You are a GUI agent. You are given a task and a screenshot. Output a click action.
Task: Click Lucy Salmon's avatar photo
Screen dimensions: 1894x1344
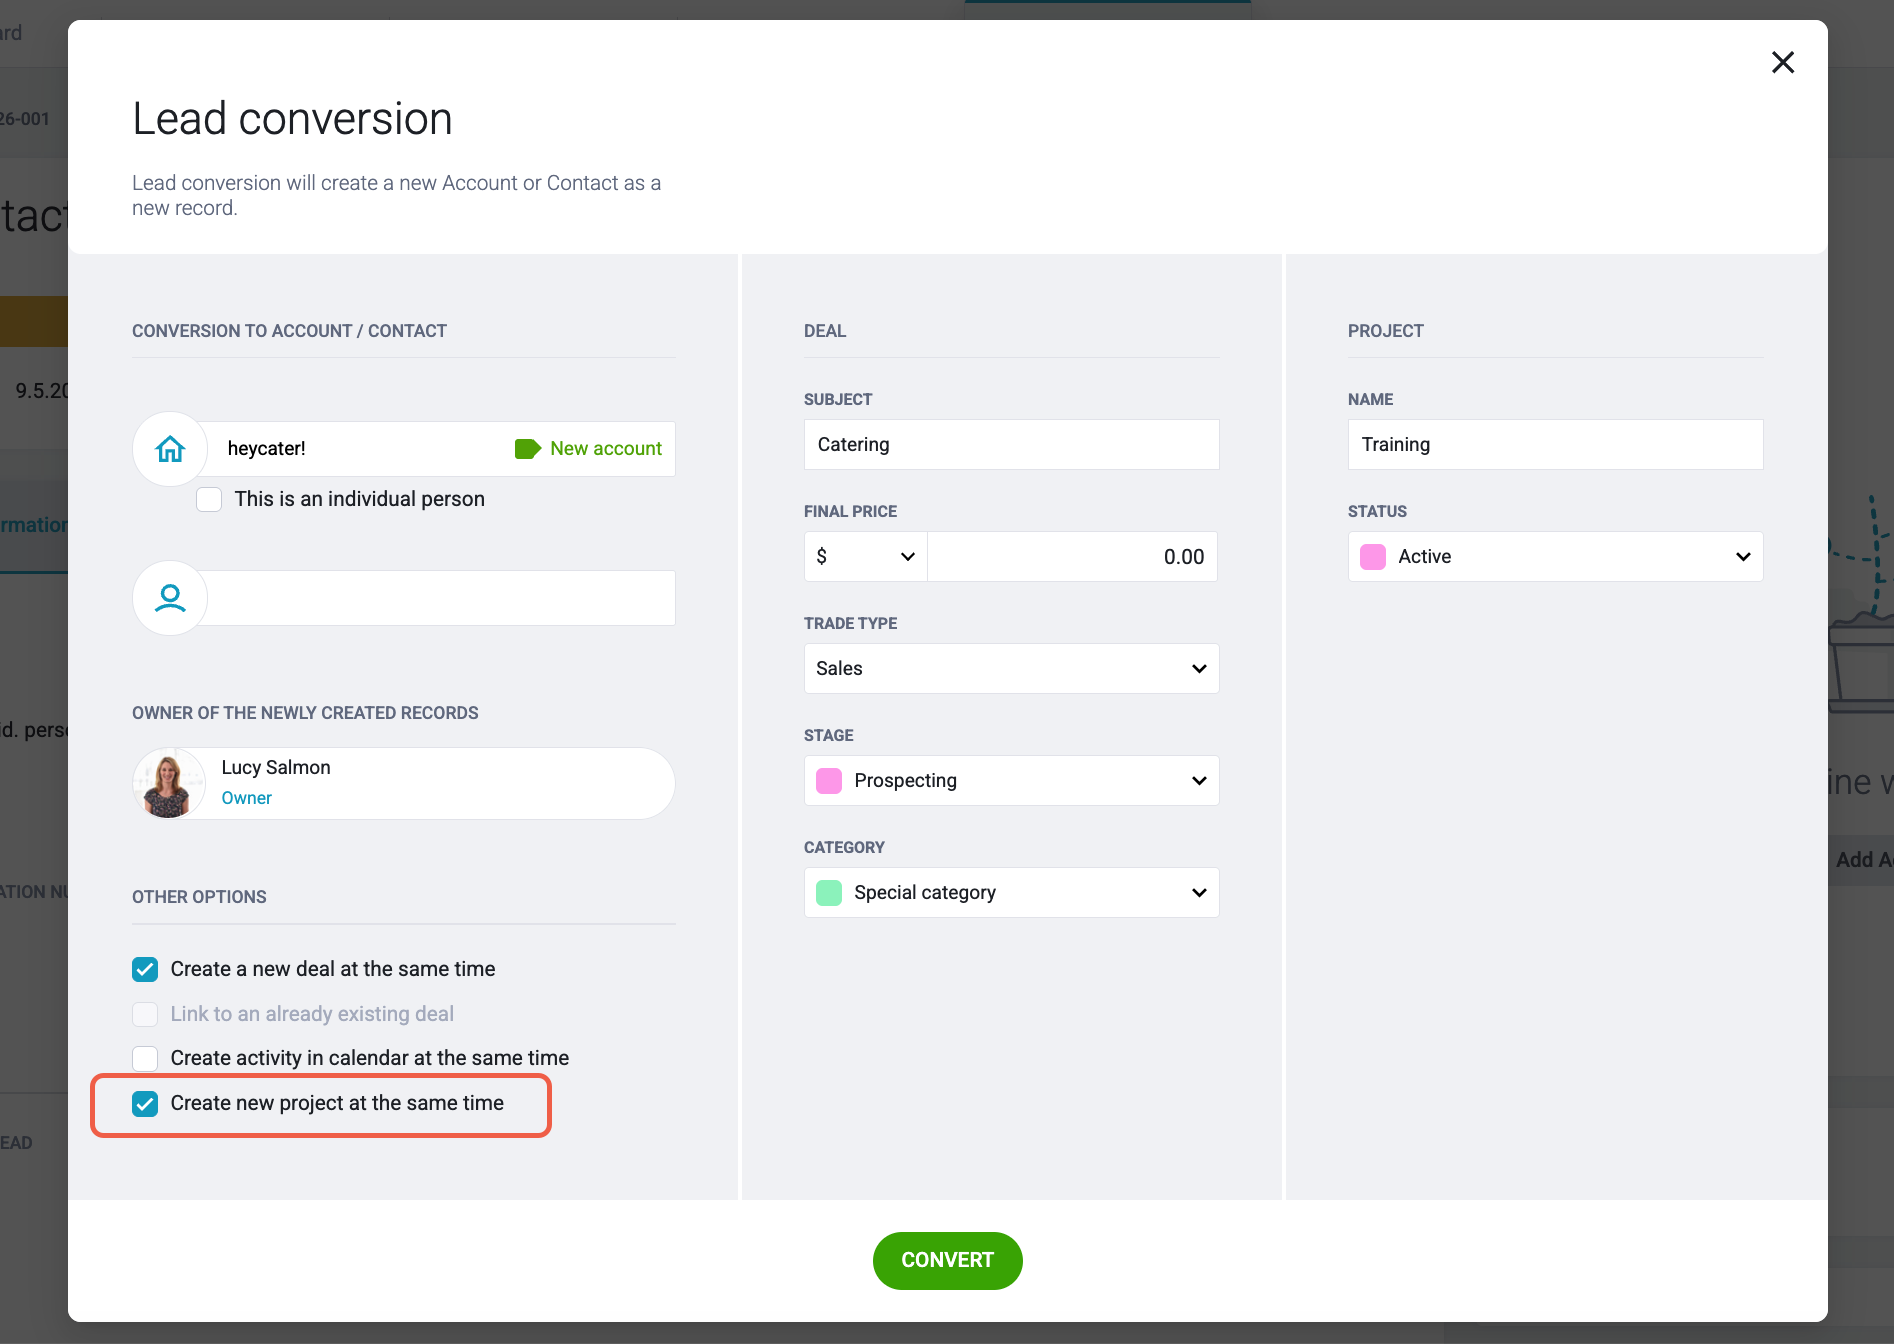[168, 783]
